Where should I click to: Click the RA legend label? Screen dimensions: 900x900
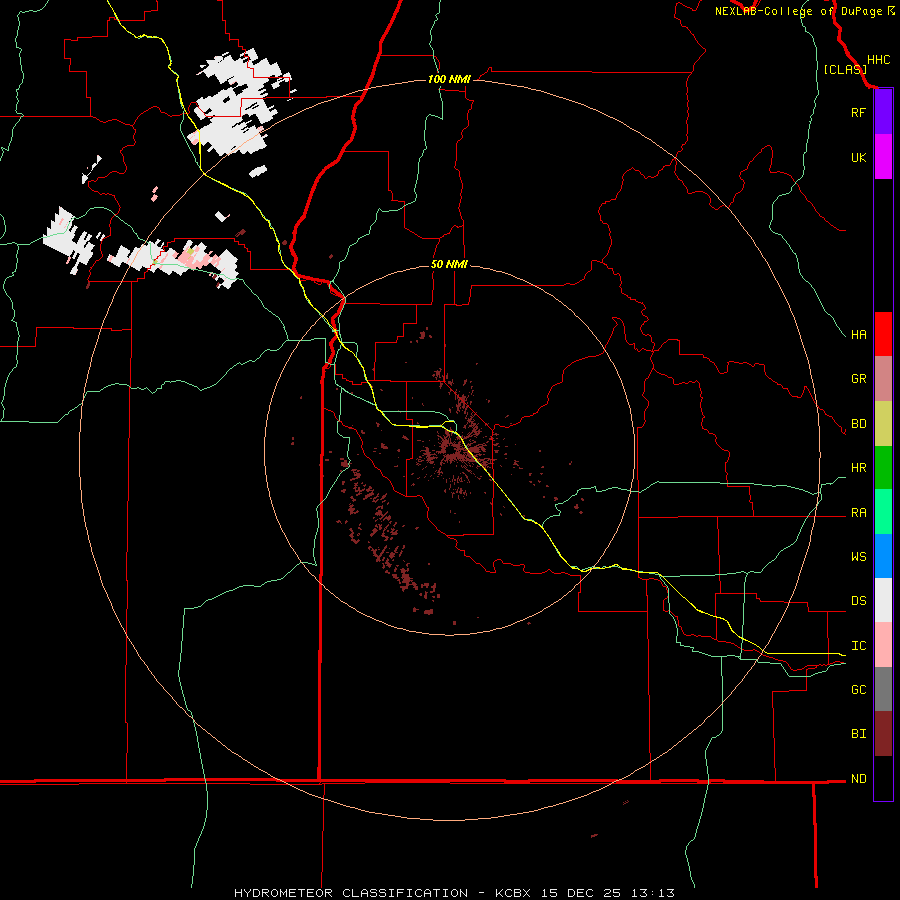point(858,512)
